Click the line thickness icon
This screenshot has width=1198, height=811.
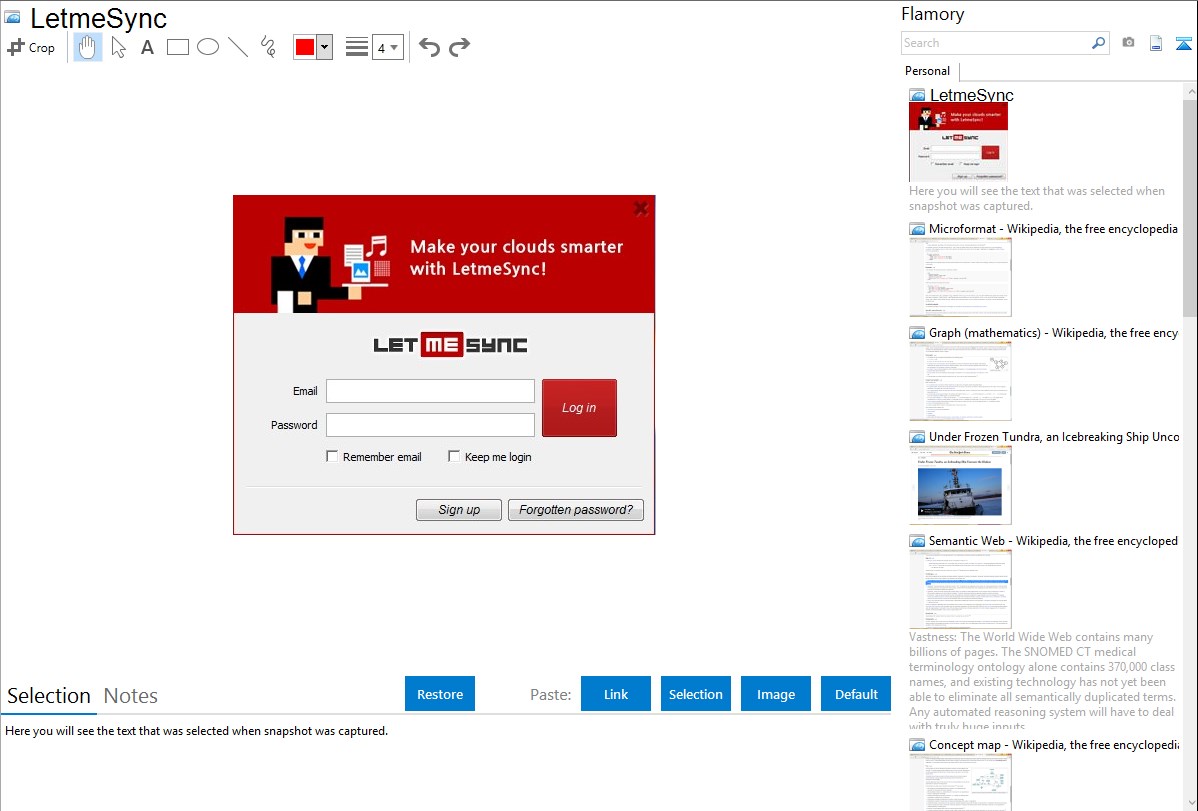[357, 47]
